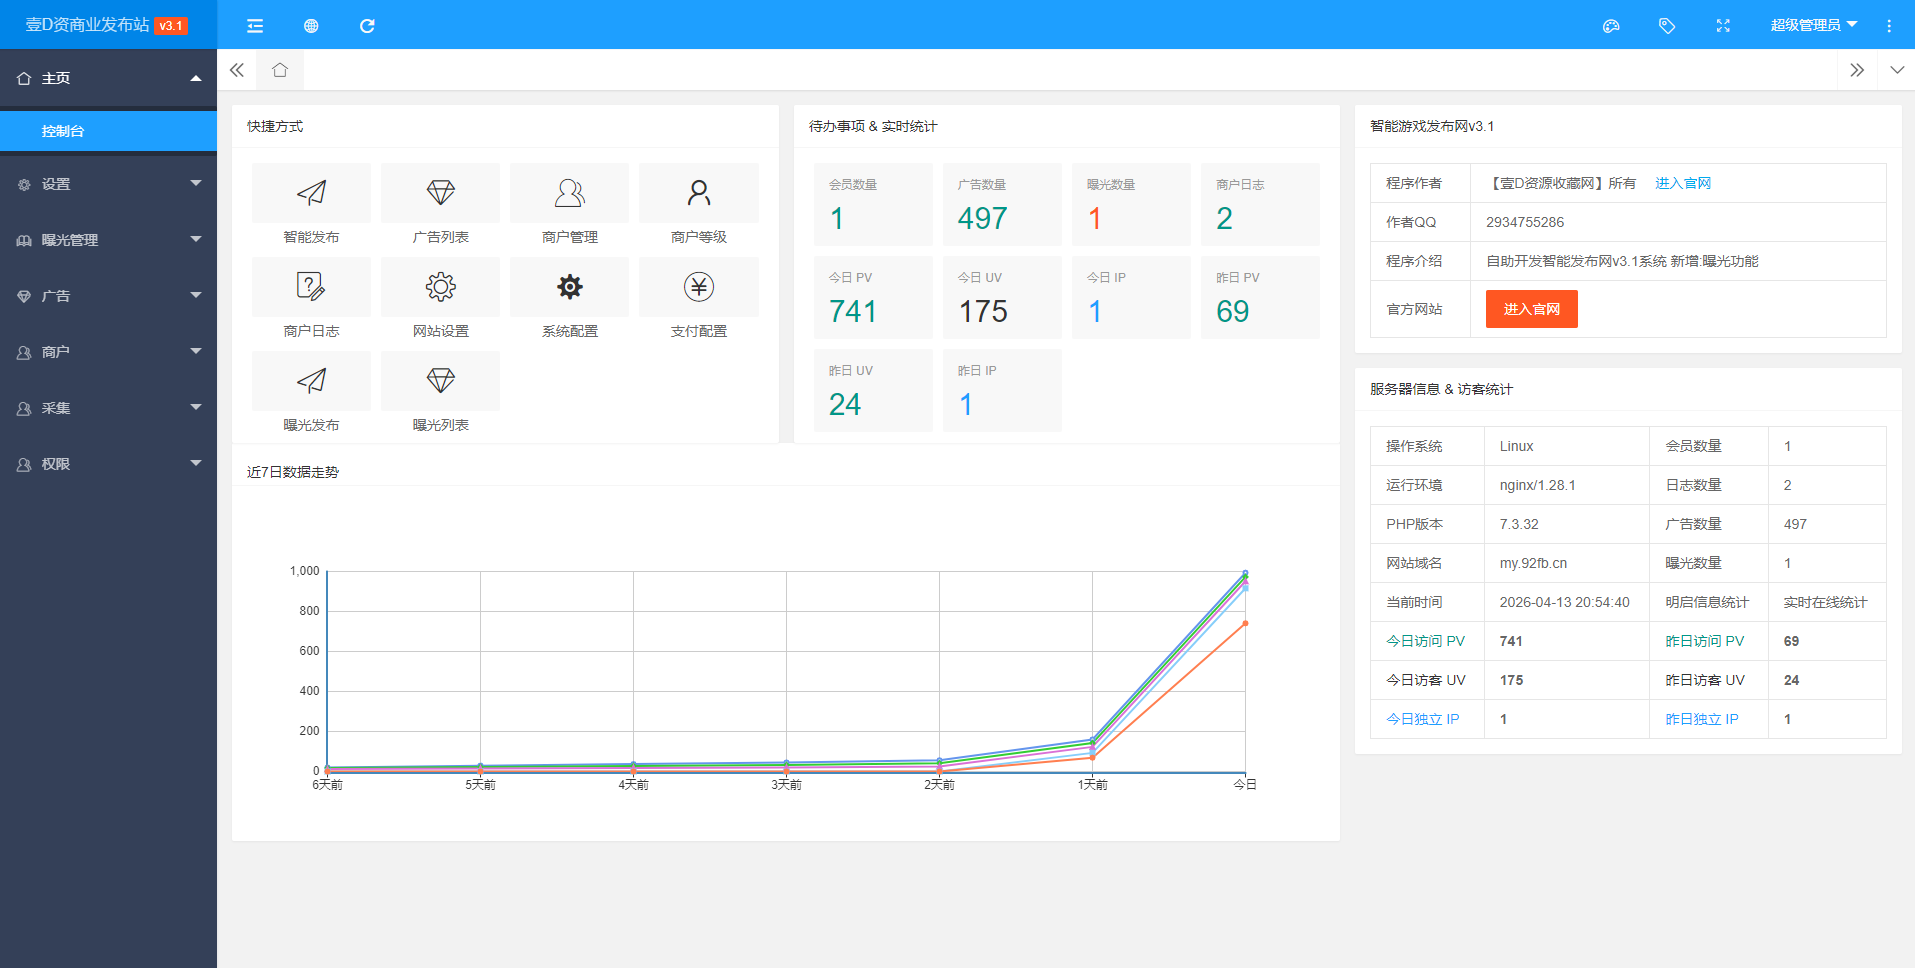Open the vertical three-dot more menu
The image size is (1915, 969).
[1889, 26]
